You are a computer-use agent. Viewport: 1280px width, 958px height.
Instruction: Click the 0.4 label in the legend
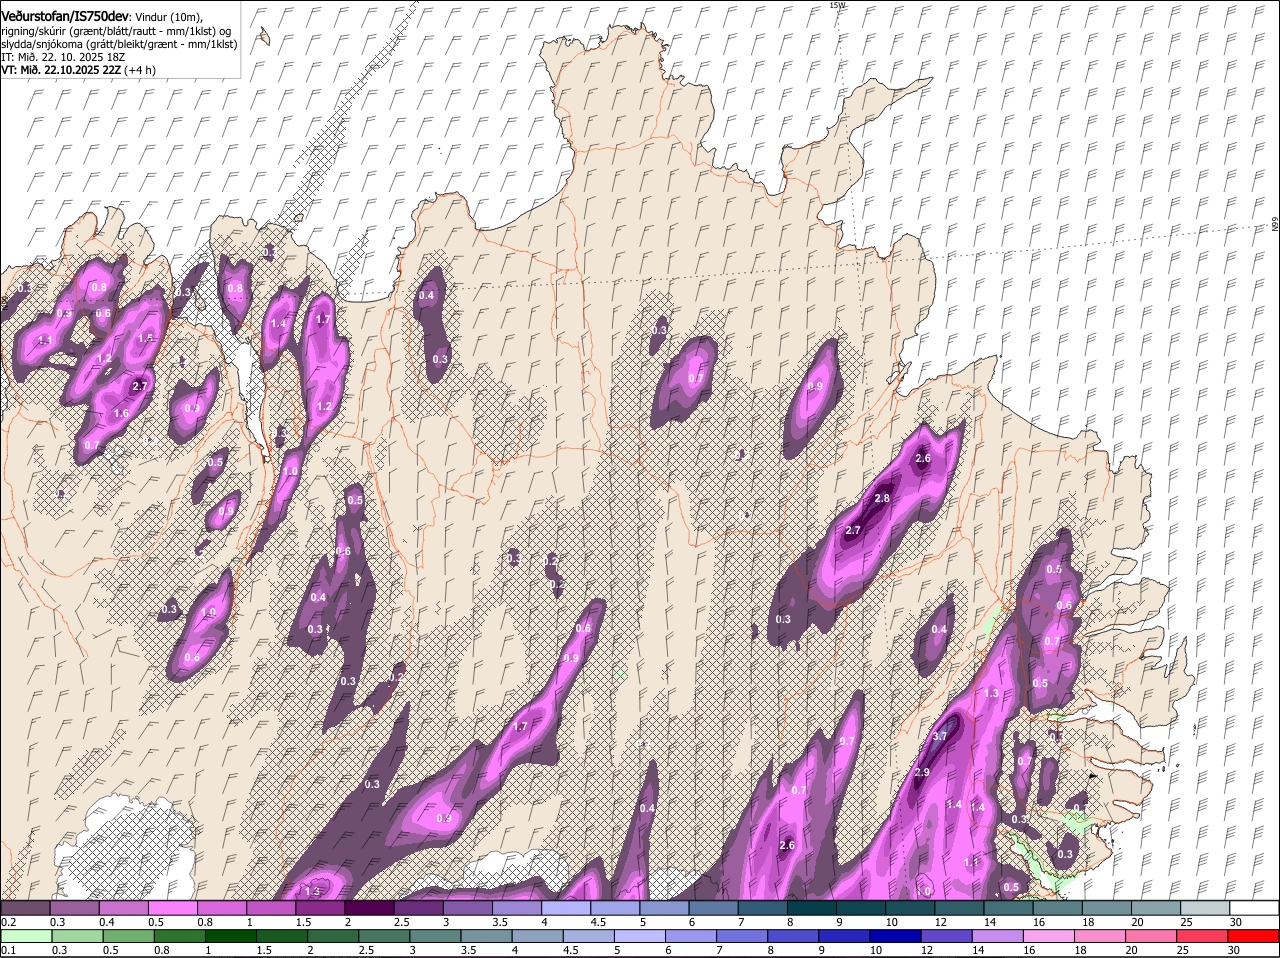107,922
